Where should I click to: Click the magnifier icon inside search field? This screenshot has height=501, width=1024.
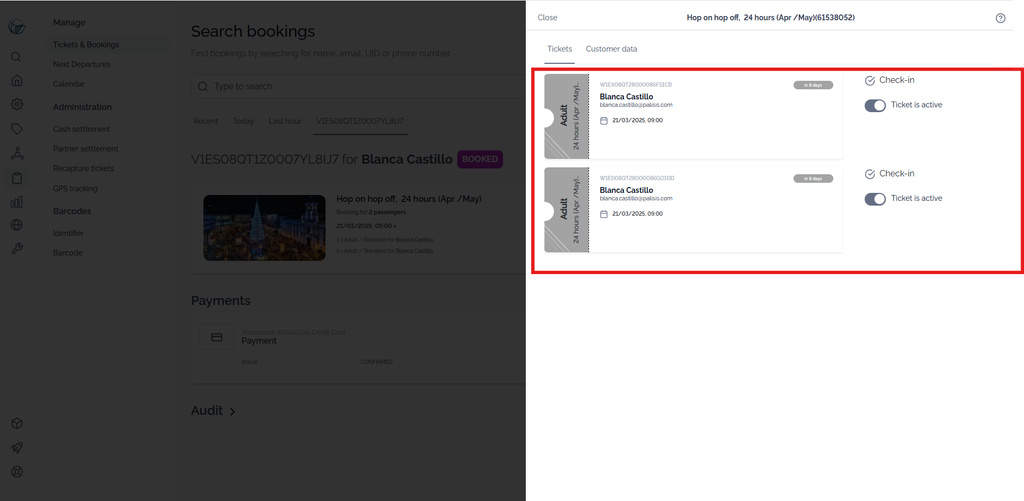pos(203,86)
